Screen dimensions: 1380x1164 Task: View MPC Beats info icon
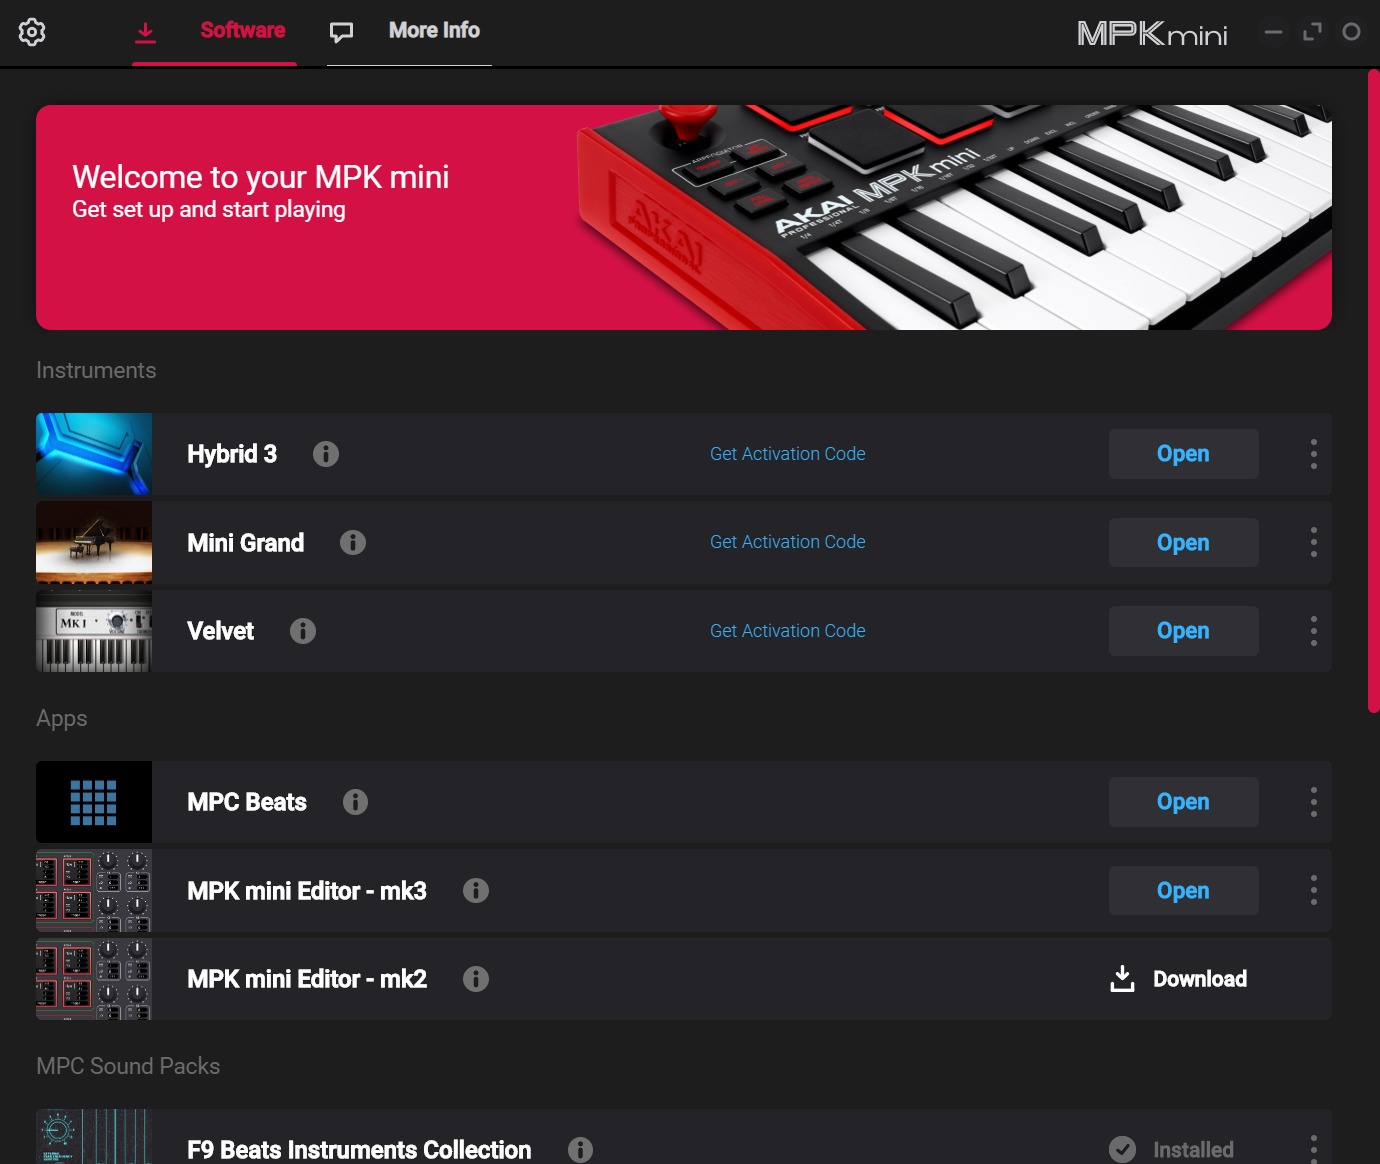pyautogui.click(x=355, y=802)
